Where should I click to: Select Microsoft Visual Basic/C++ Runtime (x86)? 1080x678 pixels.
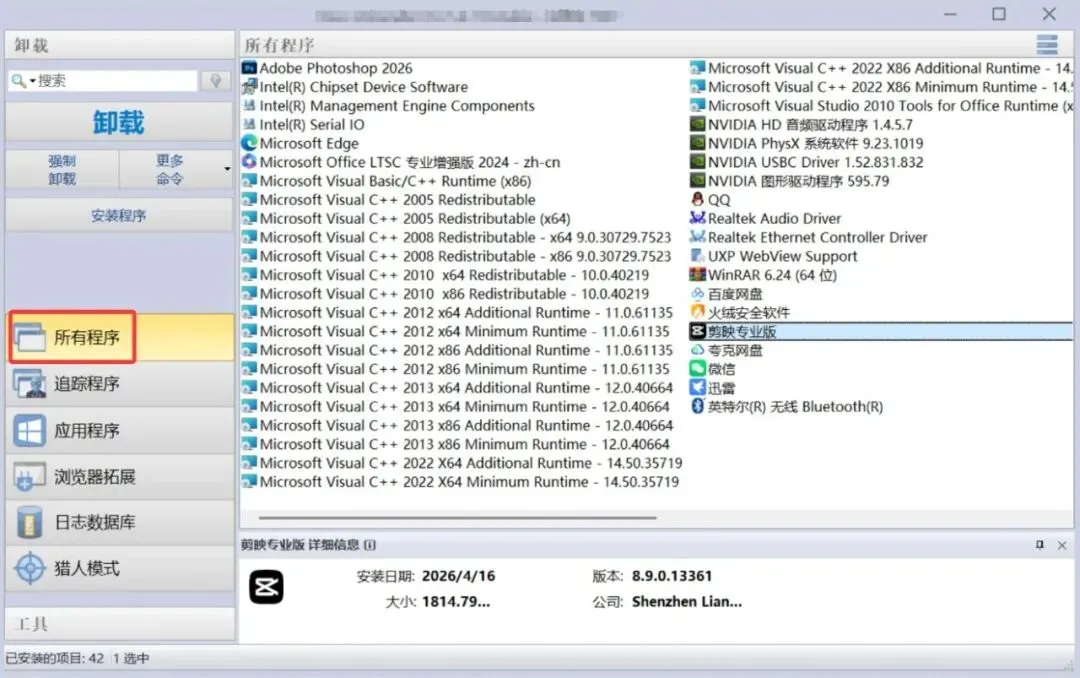click(387, 181)
